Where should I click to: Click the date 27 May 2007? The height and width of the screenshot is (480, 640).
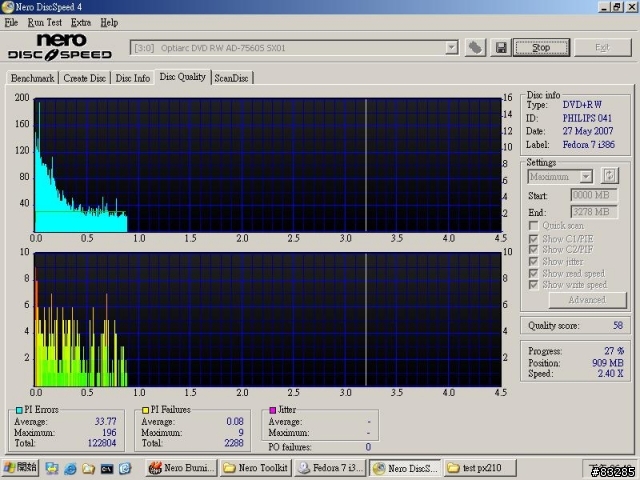[x=588, y=131]
